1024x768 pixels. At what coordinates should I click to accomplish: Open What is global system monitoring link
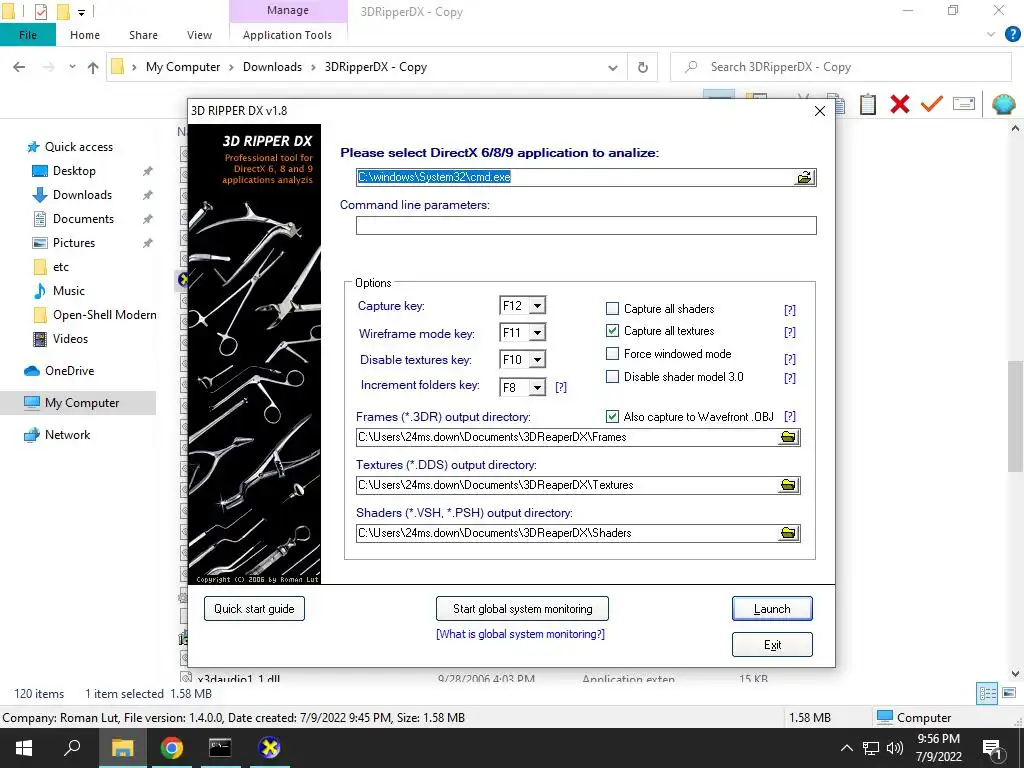[x=520, y=634]
